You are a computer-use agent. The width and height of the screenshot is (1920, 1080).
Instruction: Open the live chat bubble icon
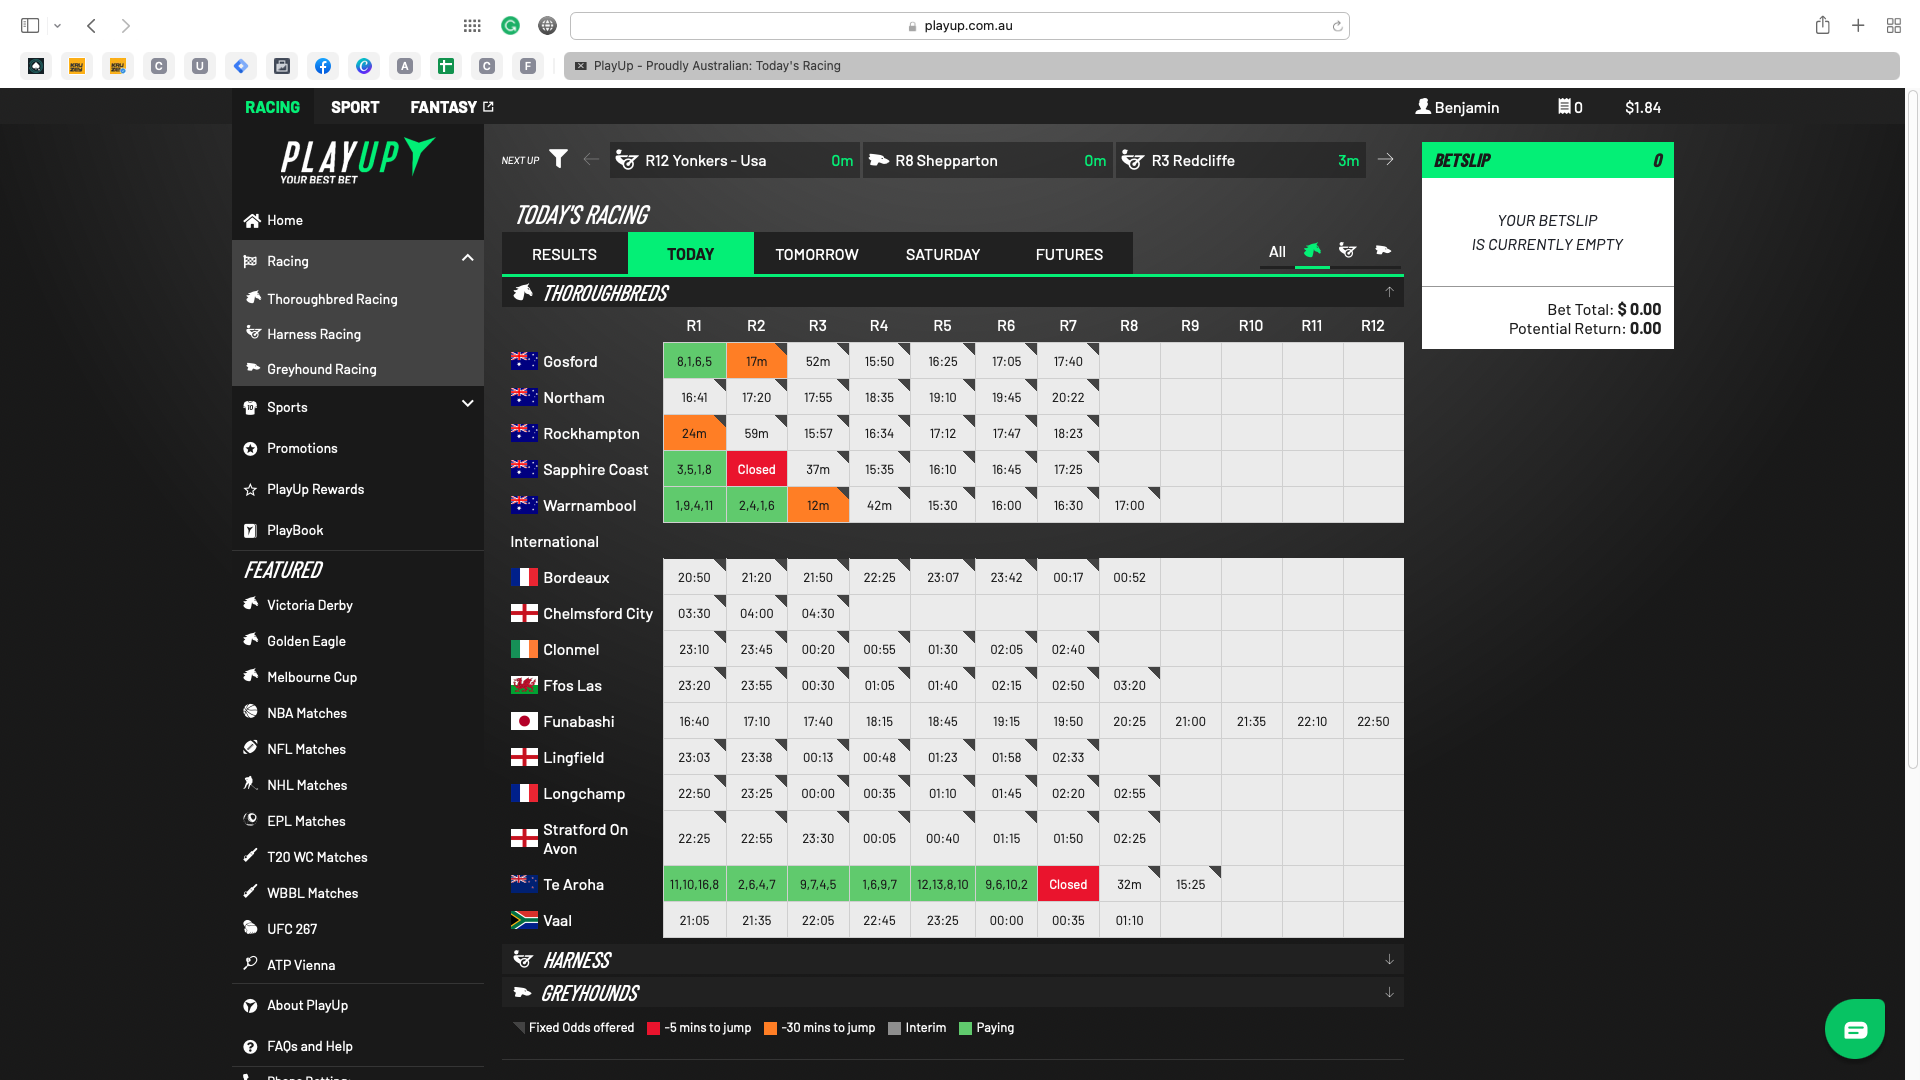[1855, 1029]
